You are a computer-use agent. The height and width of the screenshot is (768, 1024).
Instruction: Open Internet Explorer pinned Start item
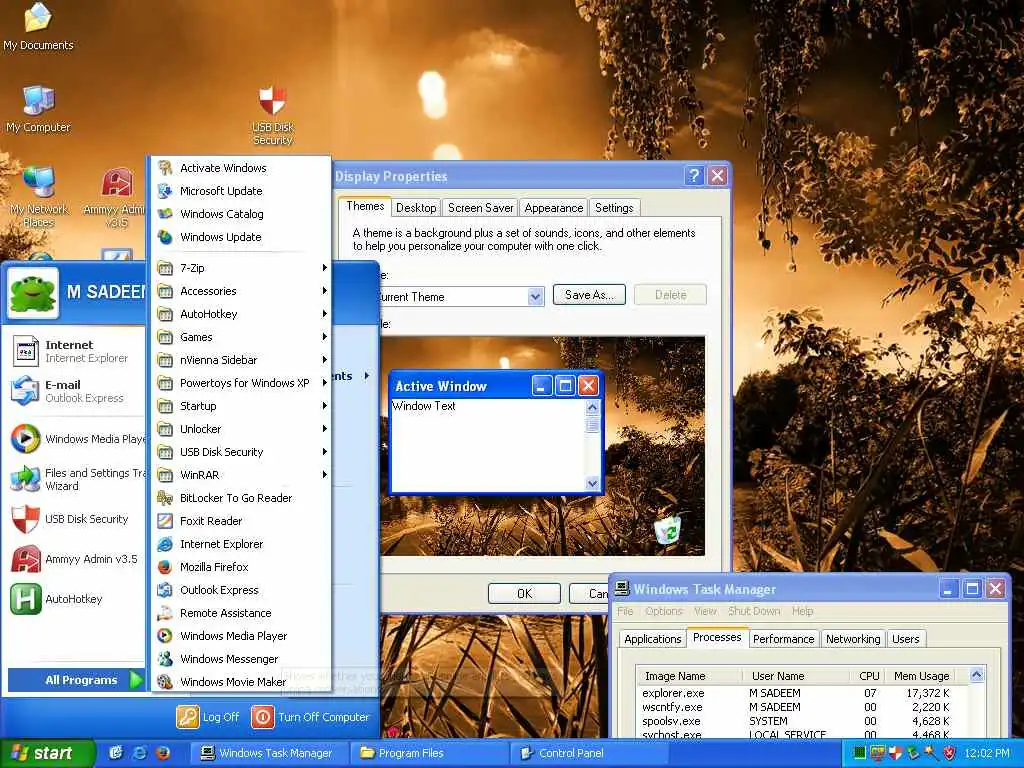click(75, 351)
